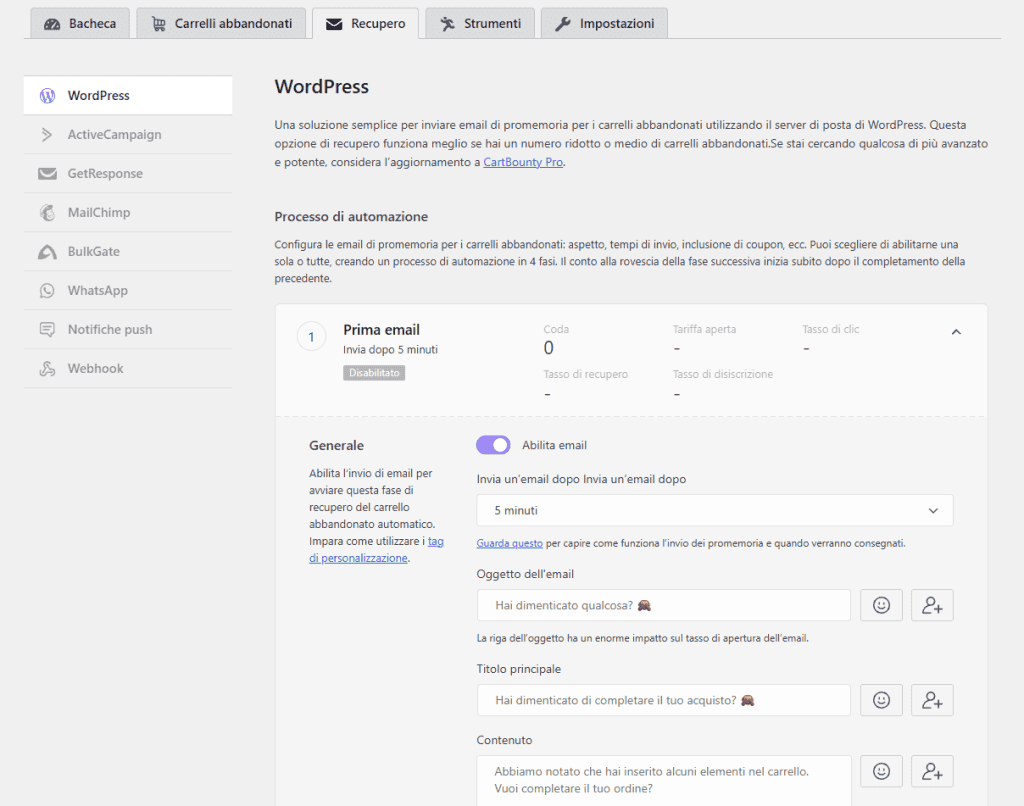Select MailChimp recovery option
1024x806 pixels.
(x=128, y=212)
